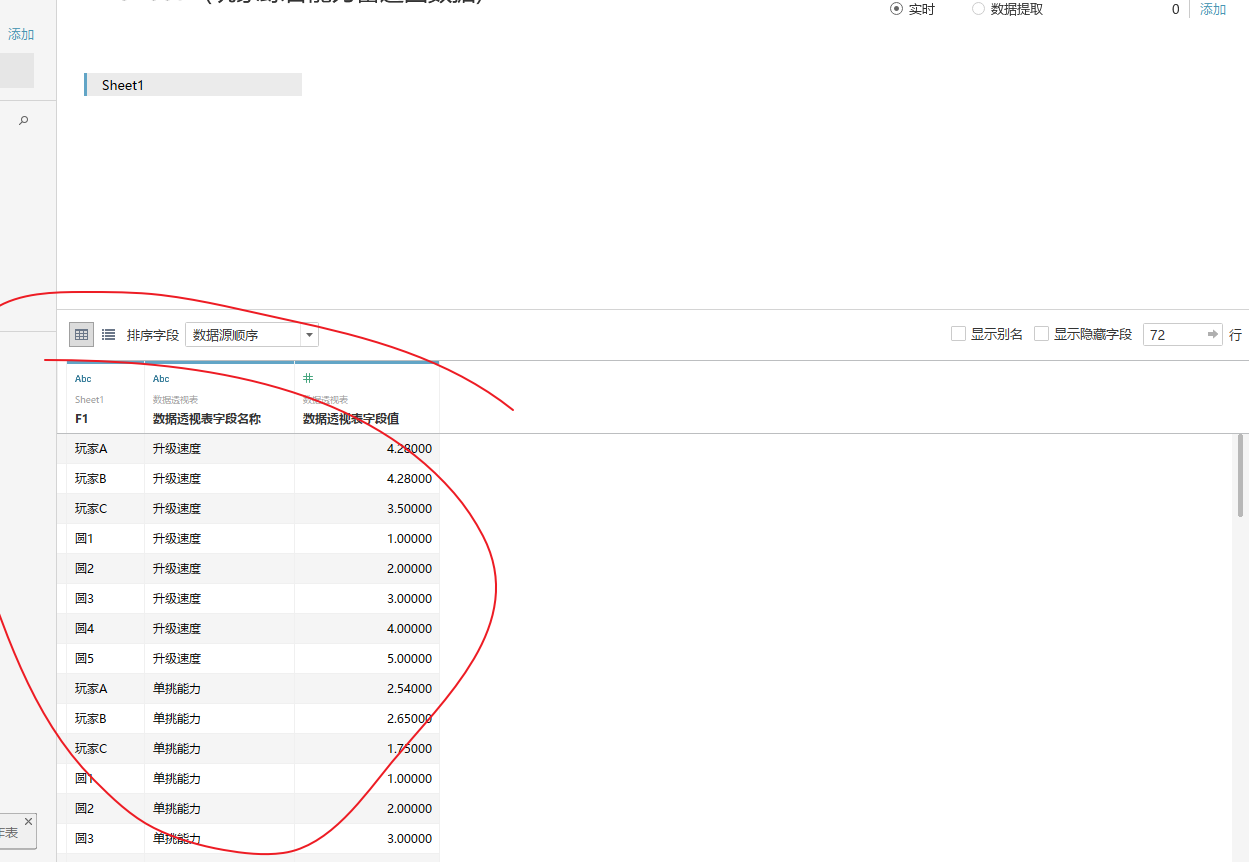Click the 圆4 cell

(x=84, y=628)
